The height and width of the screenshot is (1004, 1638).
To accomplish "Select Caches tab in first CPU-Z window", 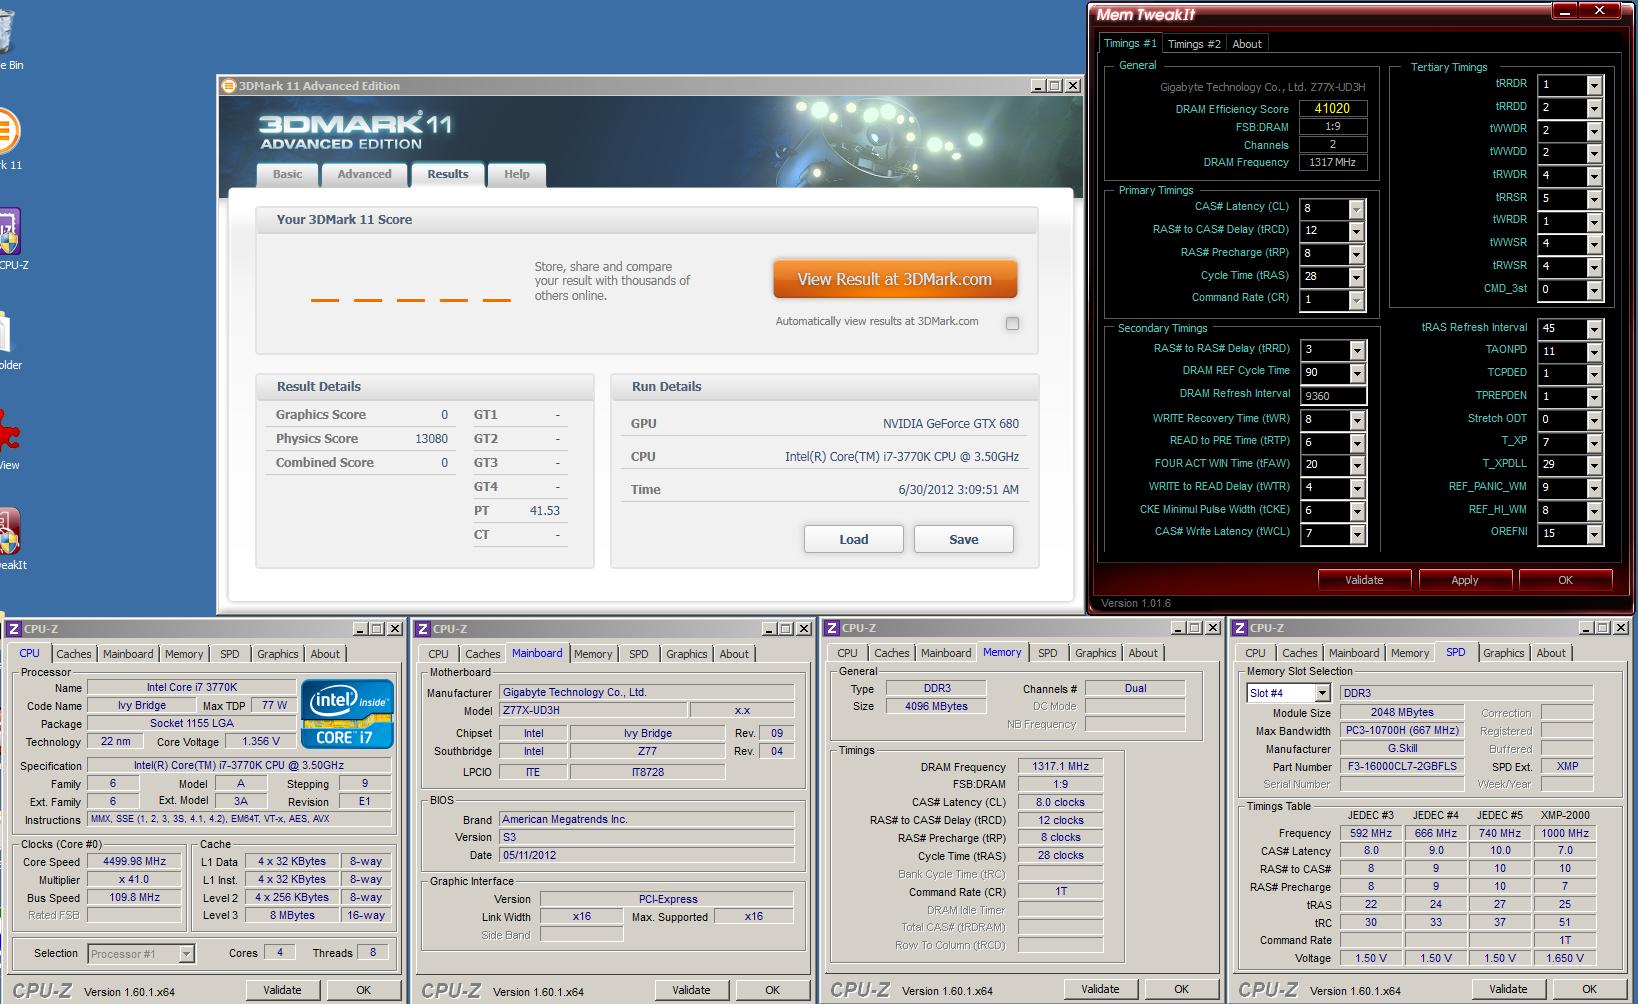I will click(x=73, y=654).
